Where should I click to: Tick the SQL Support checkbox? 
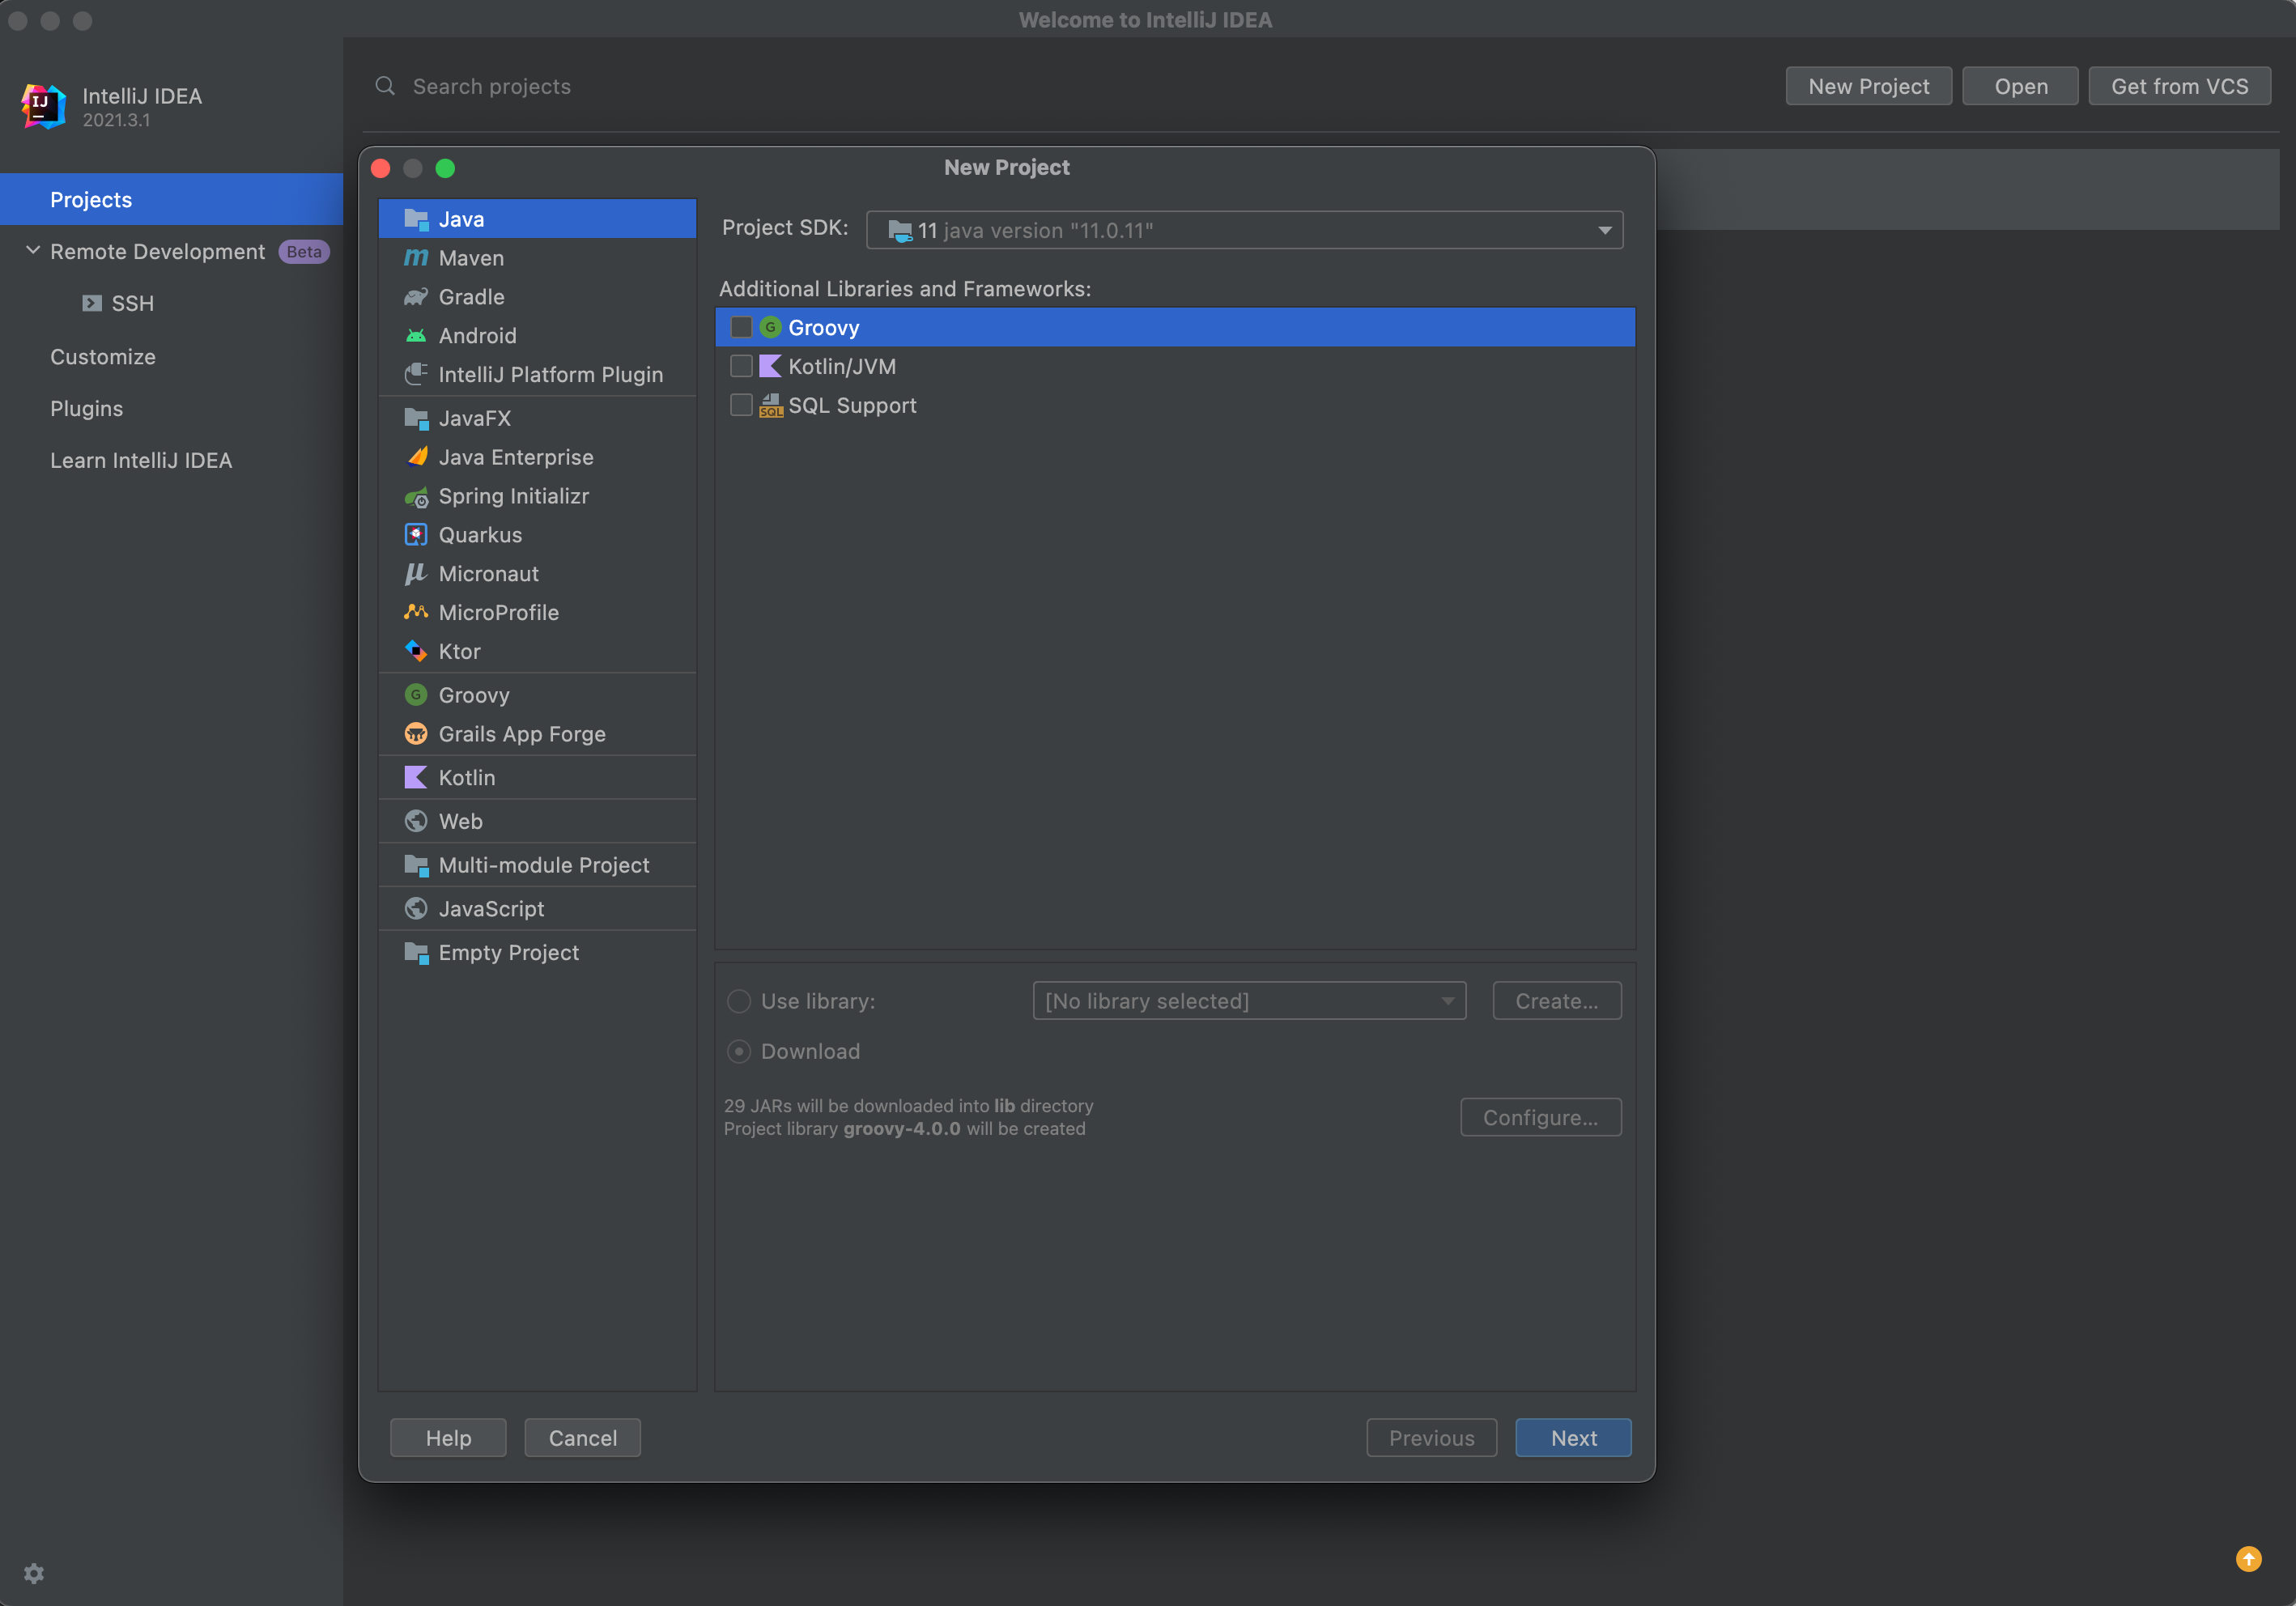(741, 405)
